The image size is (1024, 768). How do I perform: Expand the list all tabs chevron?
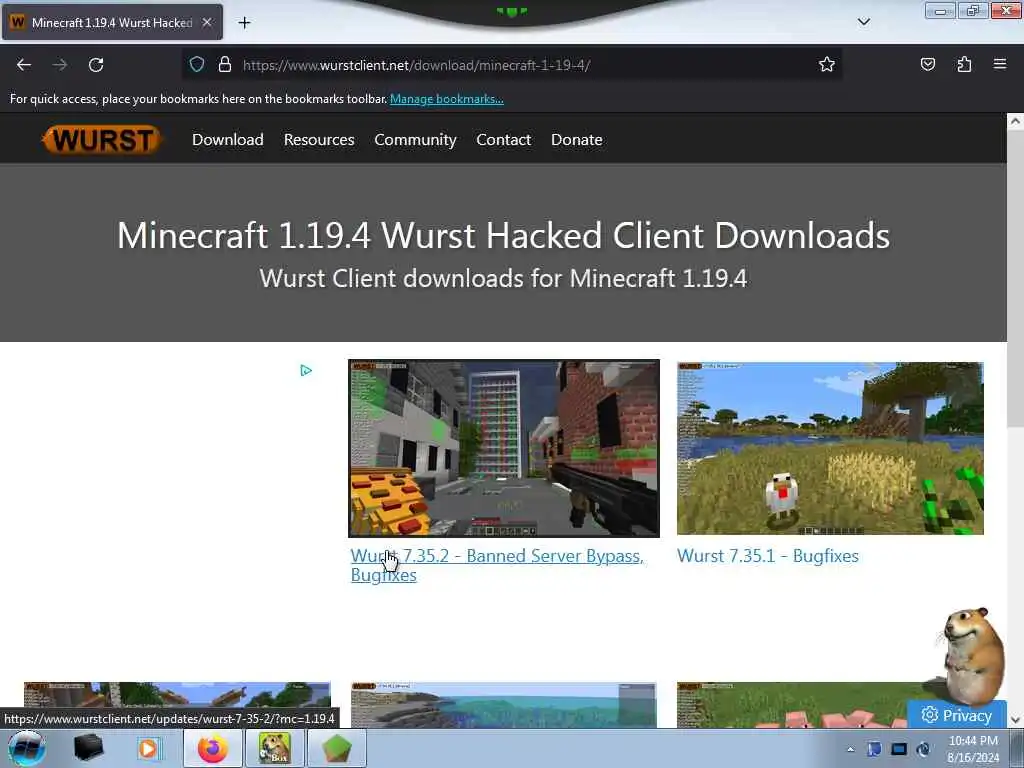point(863,22)
